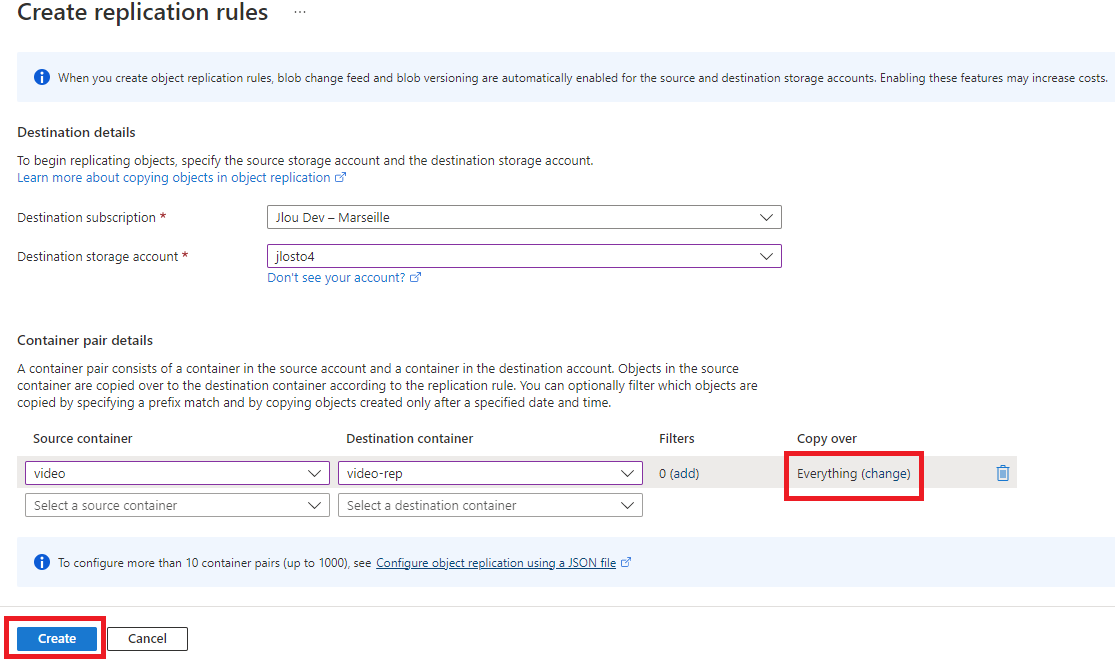Click the 'Copy over' column header
Viewport: 1115px width, 665px height.
[826, 439]
